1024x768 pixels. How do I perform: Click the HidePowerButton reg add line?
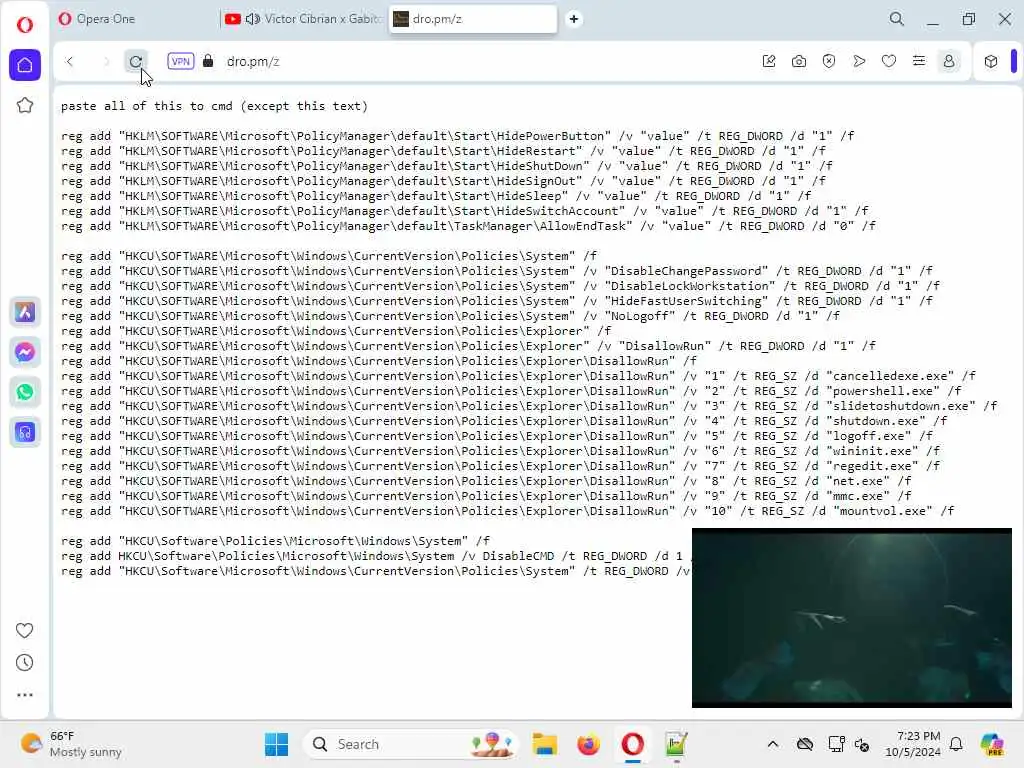(x=457, y=136)
